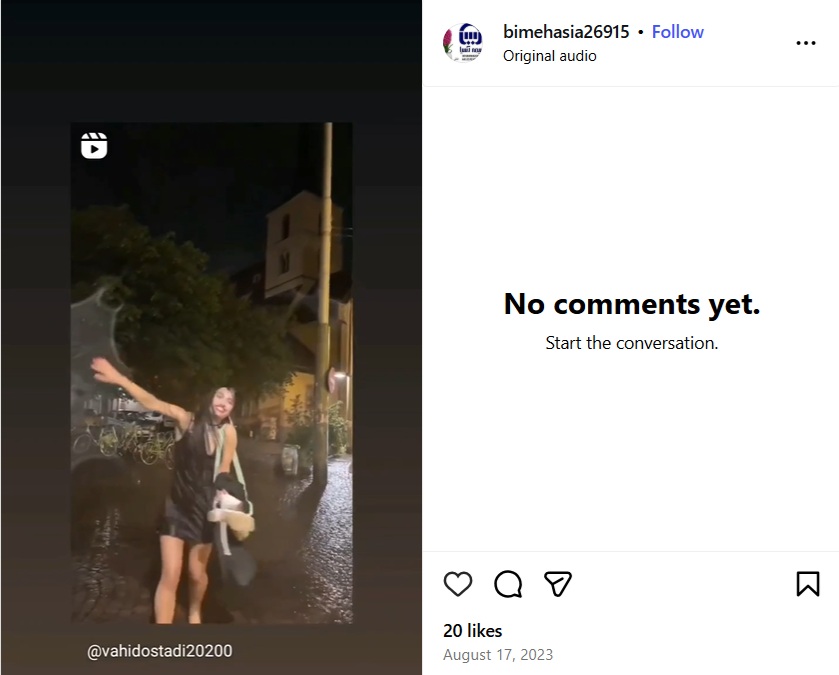Click the "No comments yet." heading

[x=631, y=304]
